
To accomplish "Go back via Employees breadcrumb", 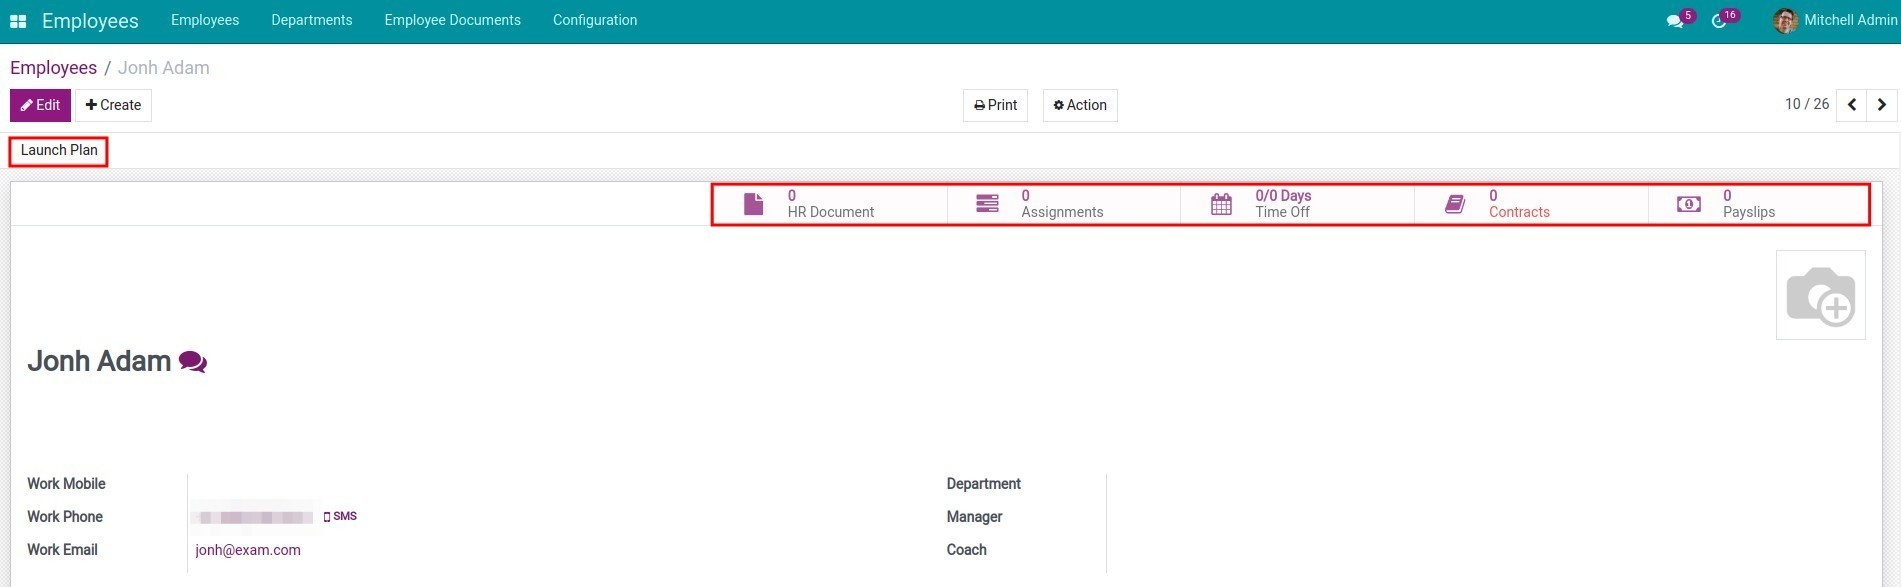I will (53, 68).
